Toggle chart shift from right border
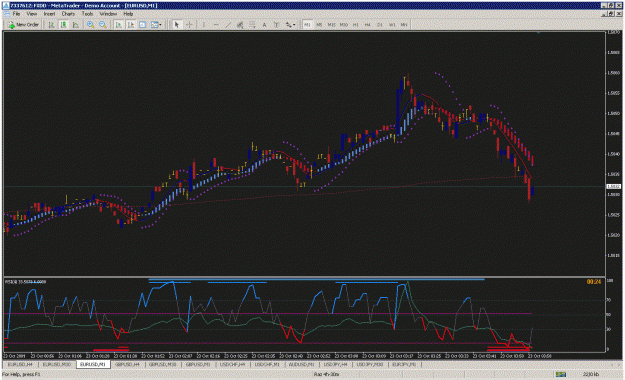 point(130,25)
